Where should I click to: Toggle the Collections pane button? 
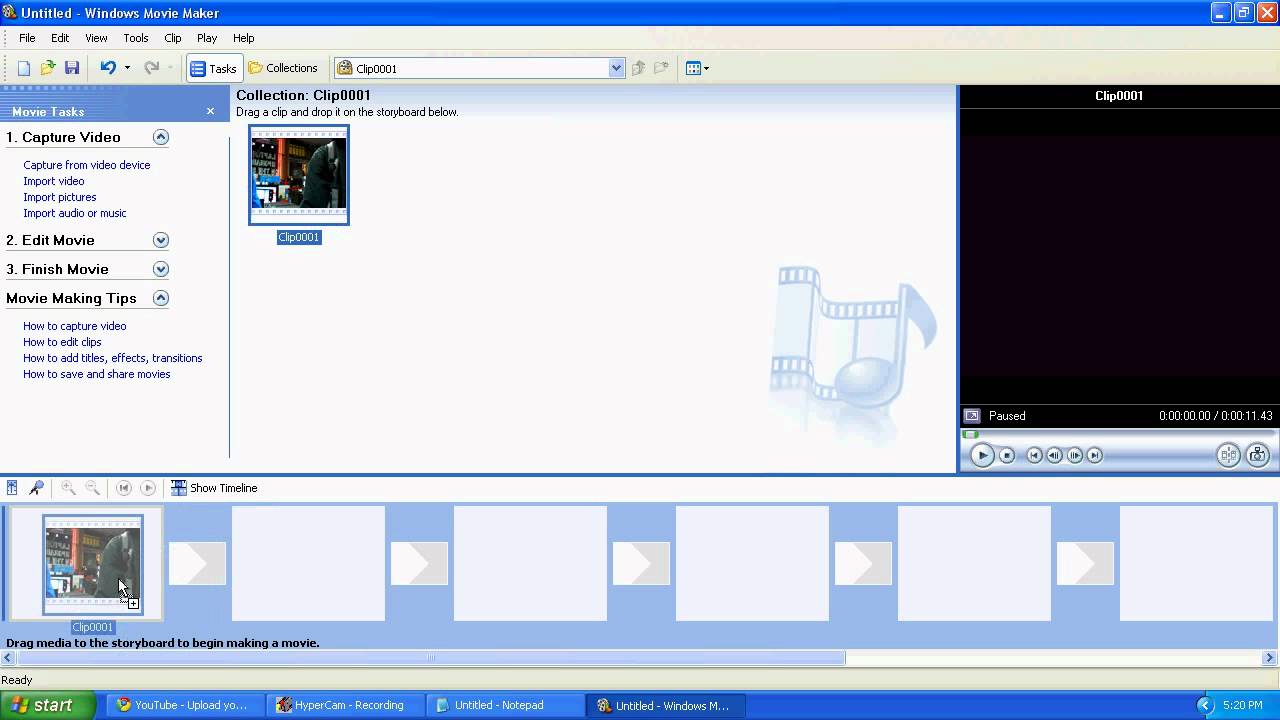(x=283, y=68)
